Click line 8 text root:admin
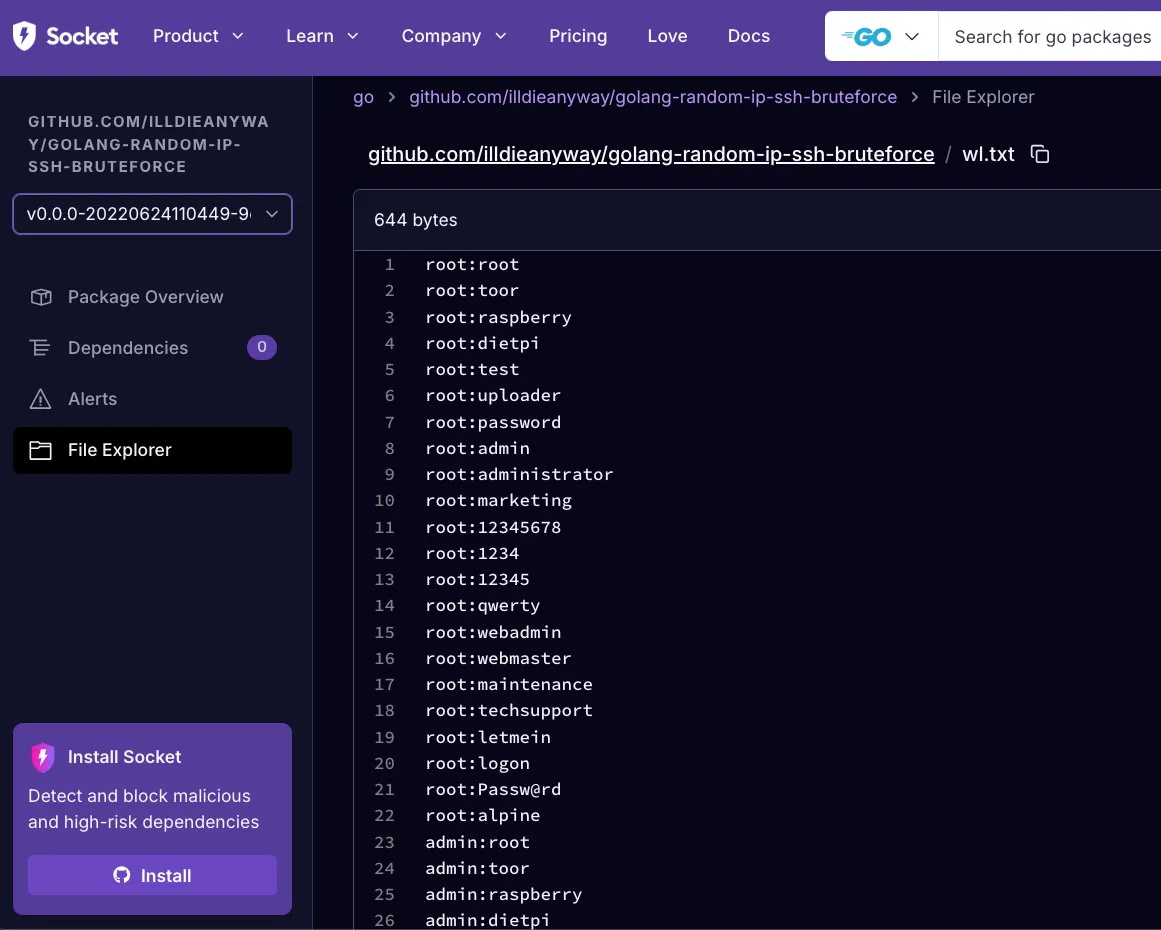 [x=478, y=448]
